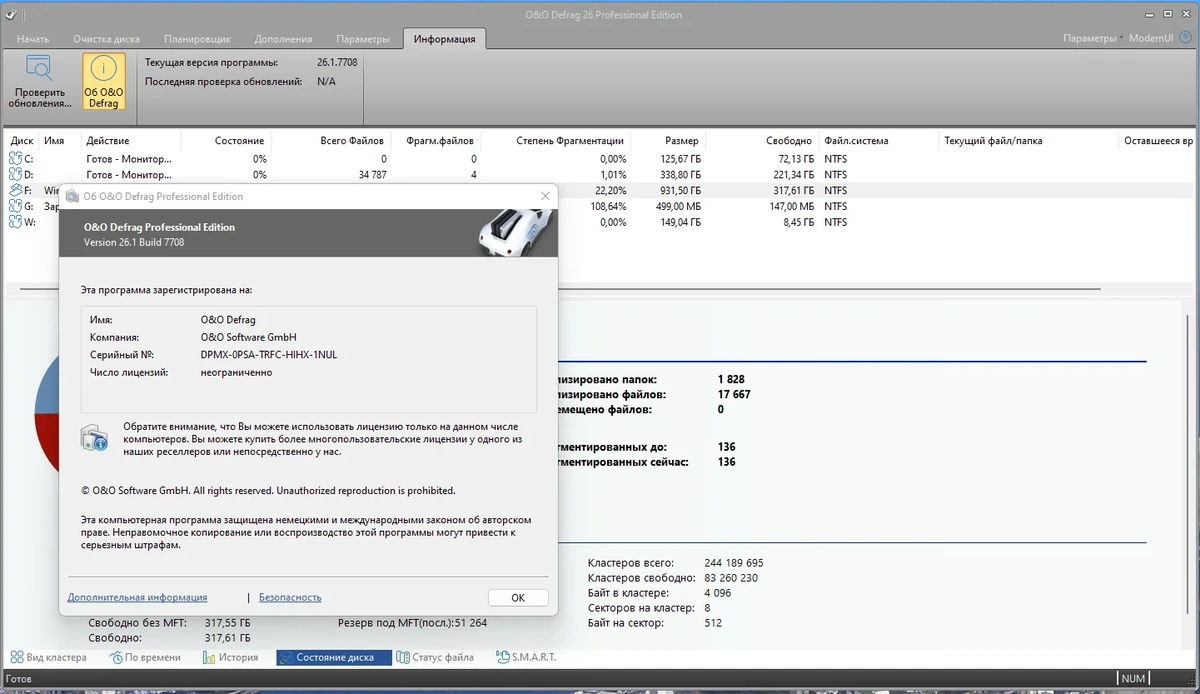Expand the Параметры dropdown at top right
1200x694 pixels.
tap(1093, 38)
